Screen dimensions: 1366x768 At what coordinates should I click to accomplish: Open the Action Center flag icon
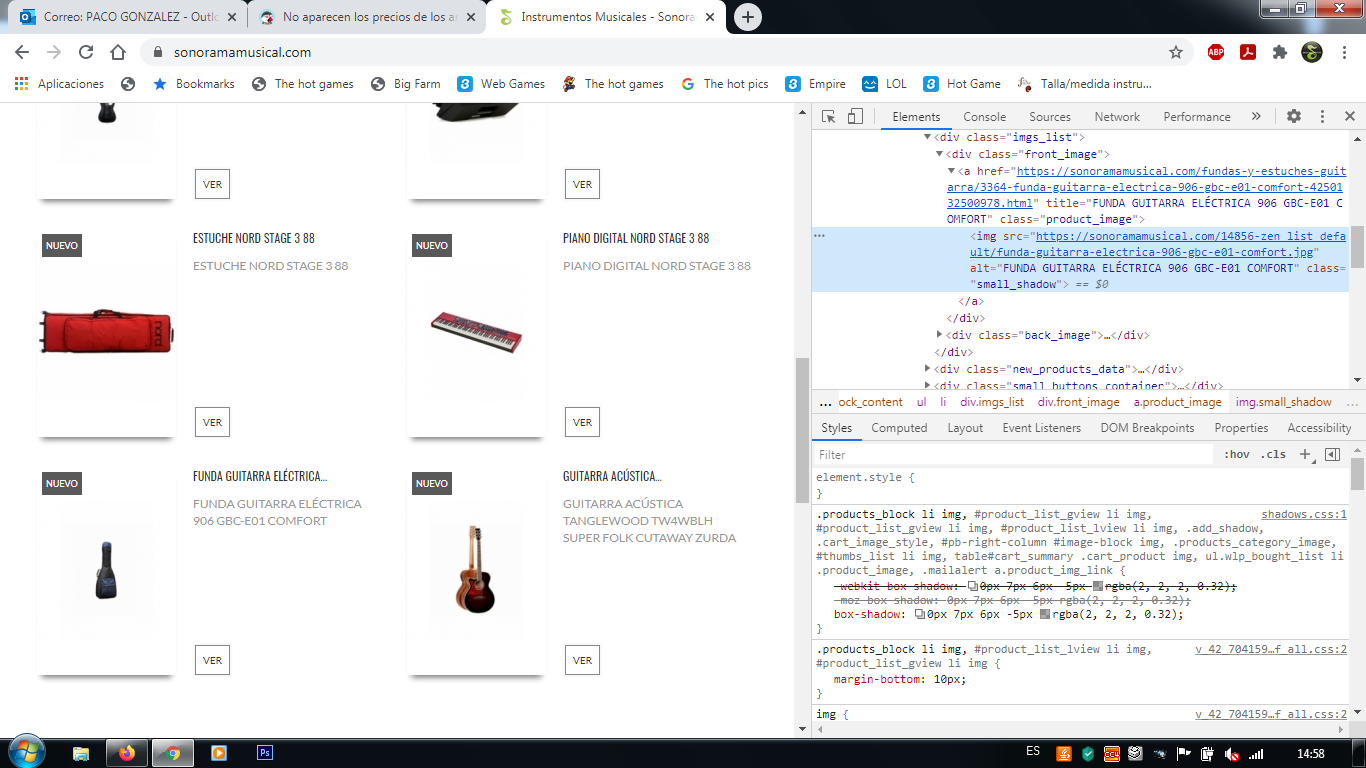coord(1183,754)
